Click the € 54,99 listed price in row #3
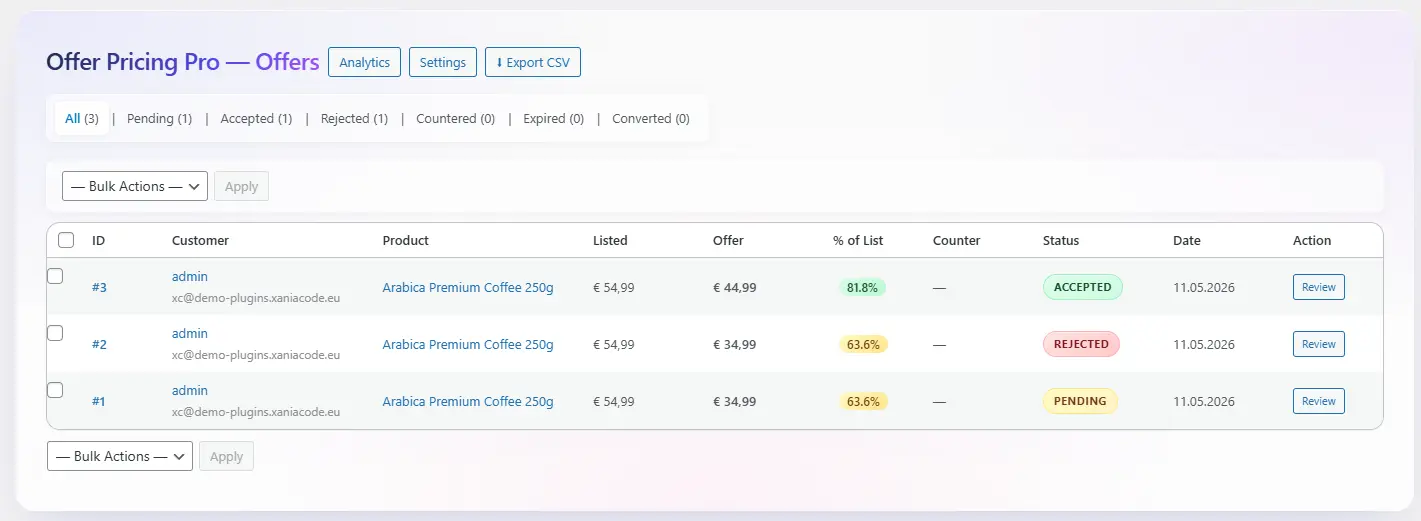Image resolution: width=1421 pixels, height=521 pixels. tap(614, 287)
